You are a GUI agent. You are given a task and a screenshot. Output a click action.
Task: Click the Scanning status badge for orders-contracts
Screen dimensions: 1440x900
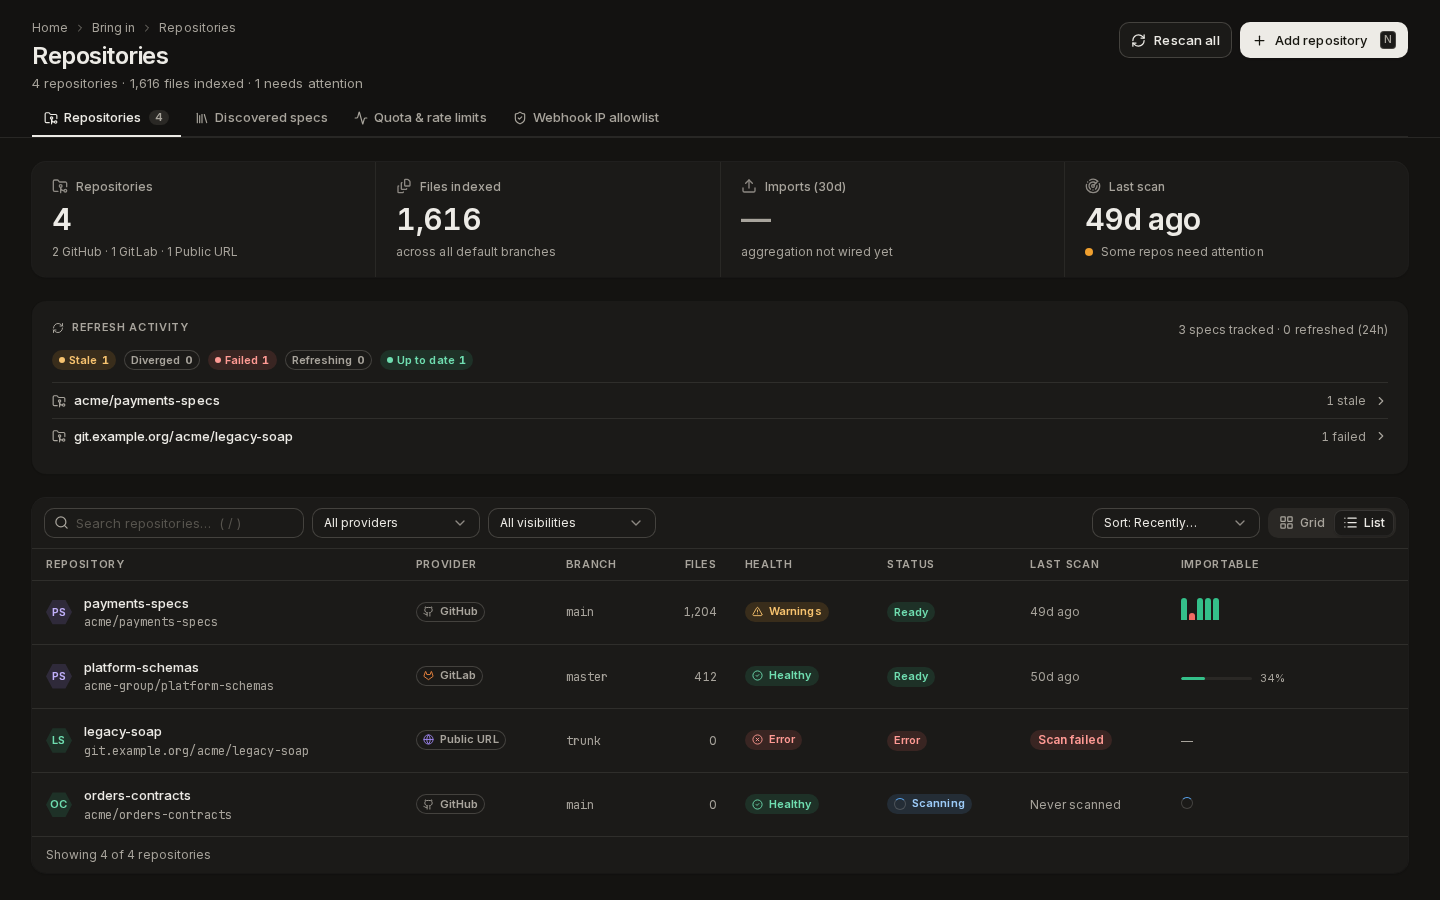pos(929,804)
